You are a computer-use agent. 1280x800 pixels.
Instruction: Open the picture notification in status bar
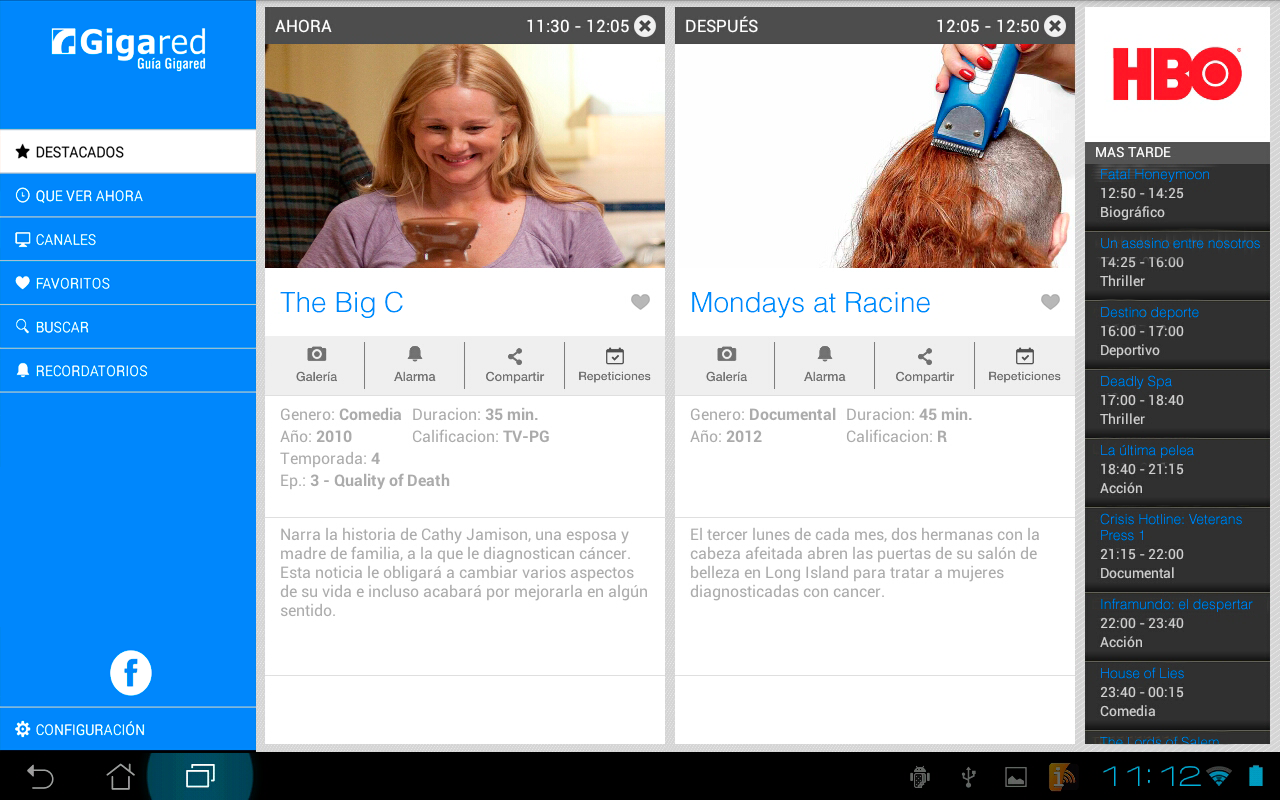coord(1016,777)
